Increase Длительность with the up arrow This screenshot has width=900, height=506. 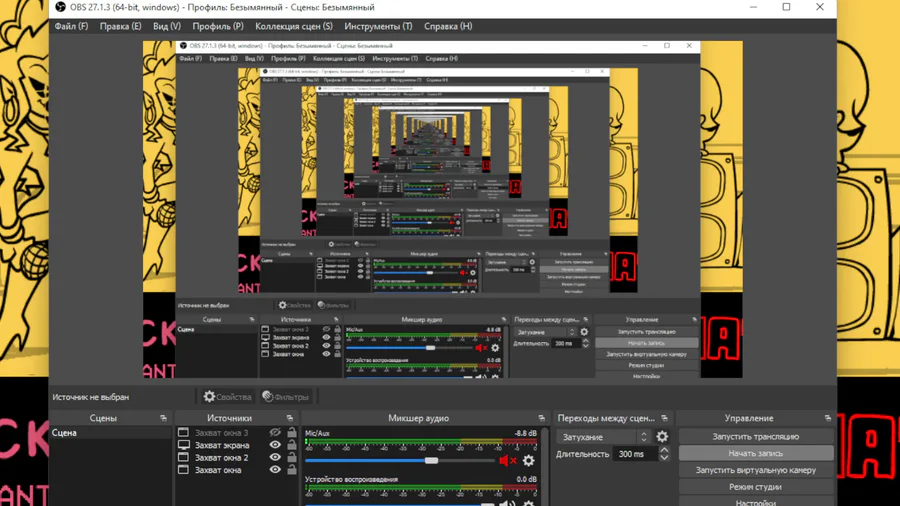pyautogui.click(x=664, y=450)
